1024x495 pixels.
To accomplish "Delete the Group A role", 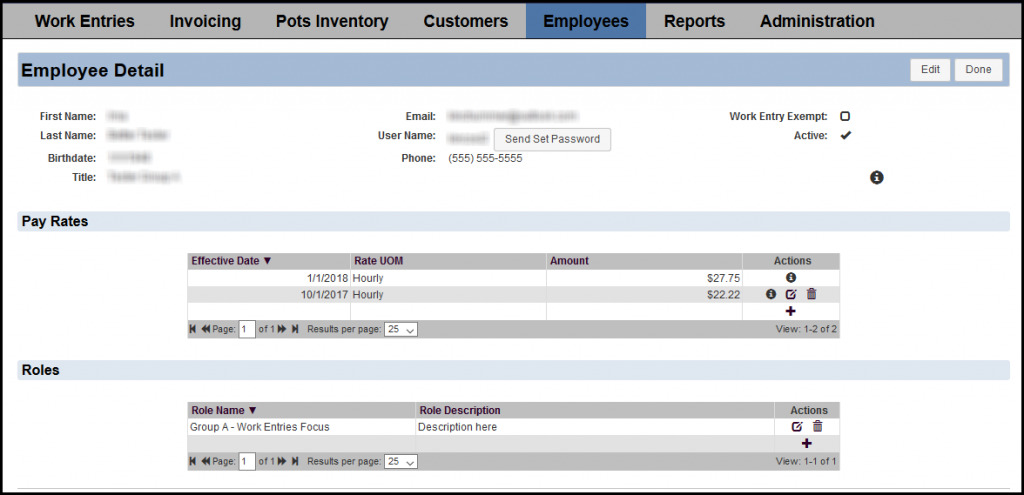I will [817, 427].
